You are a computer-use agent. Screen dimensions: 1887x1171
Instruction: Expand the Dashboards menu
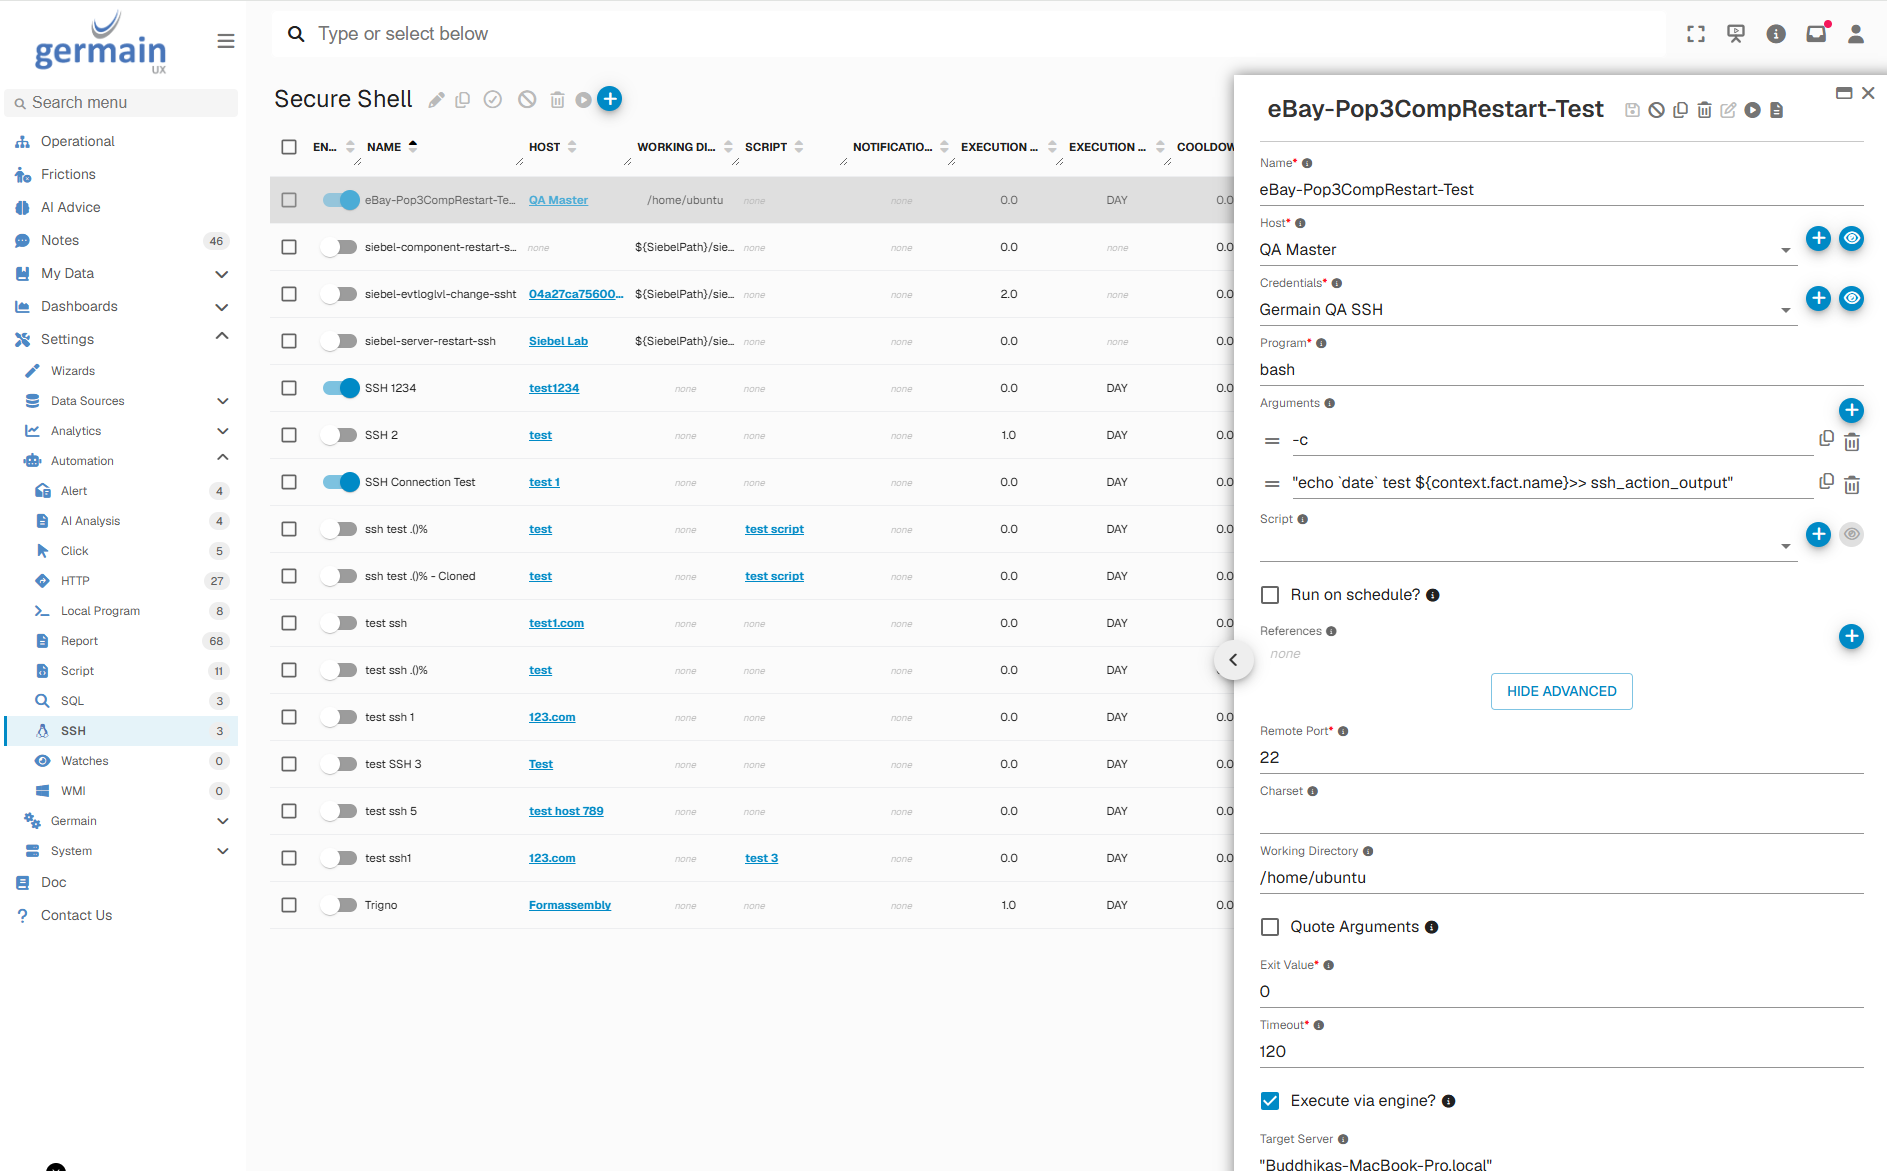point(222,307)
